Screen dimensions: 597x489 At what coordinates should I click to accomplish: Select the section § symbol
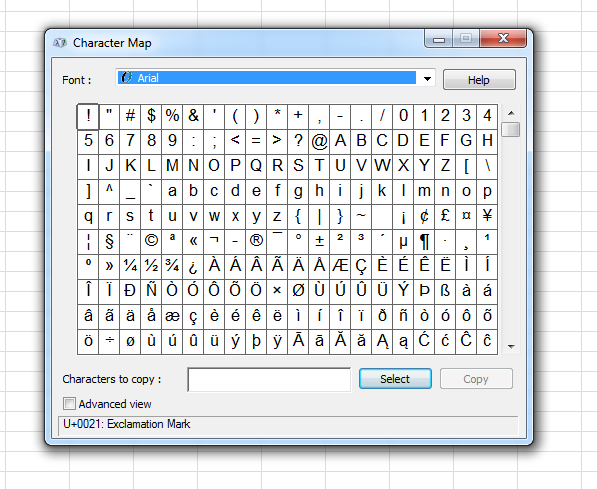[109, 241]
